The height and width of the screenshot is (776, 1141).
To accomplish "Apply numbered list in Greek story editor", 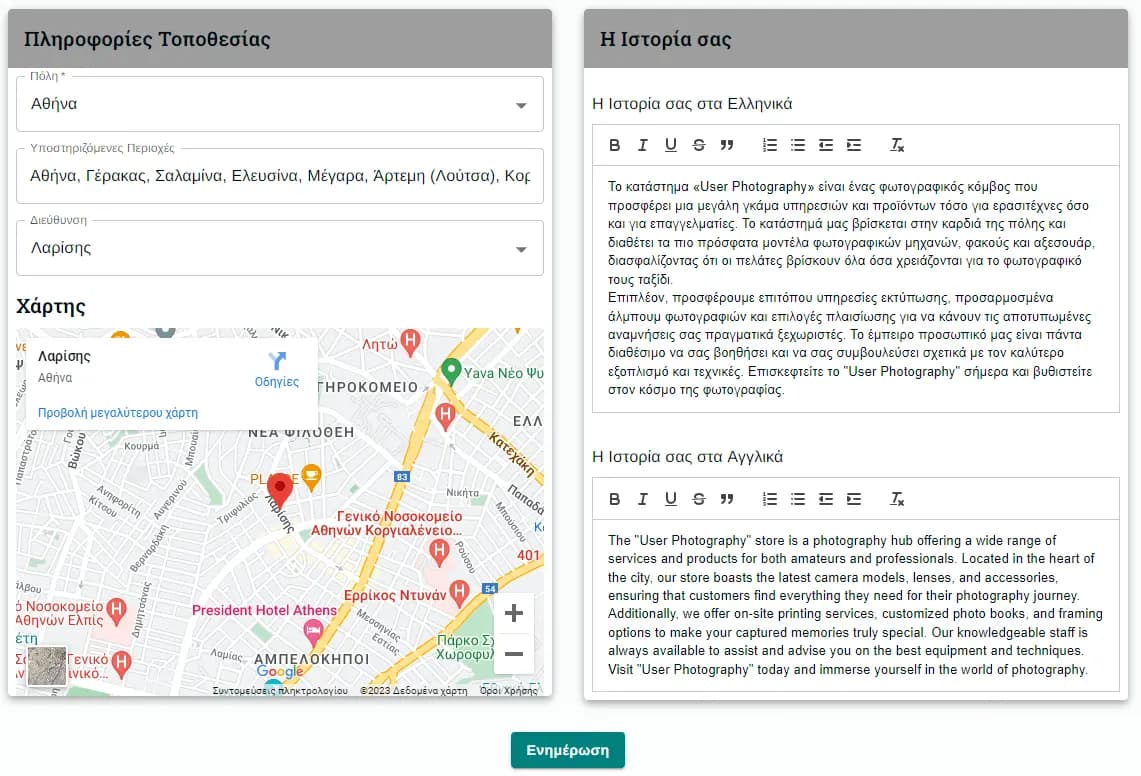I will tap(769, 145).
